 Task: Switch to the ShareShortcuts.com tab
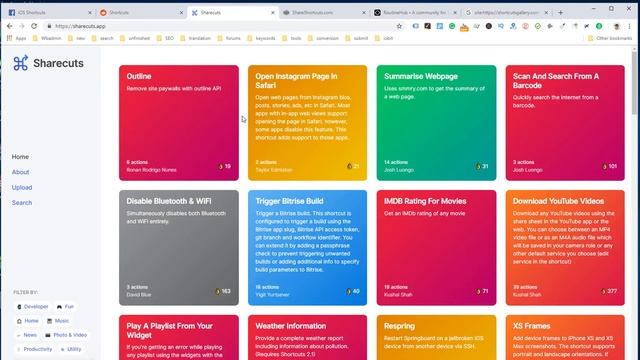coord(323,13)
